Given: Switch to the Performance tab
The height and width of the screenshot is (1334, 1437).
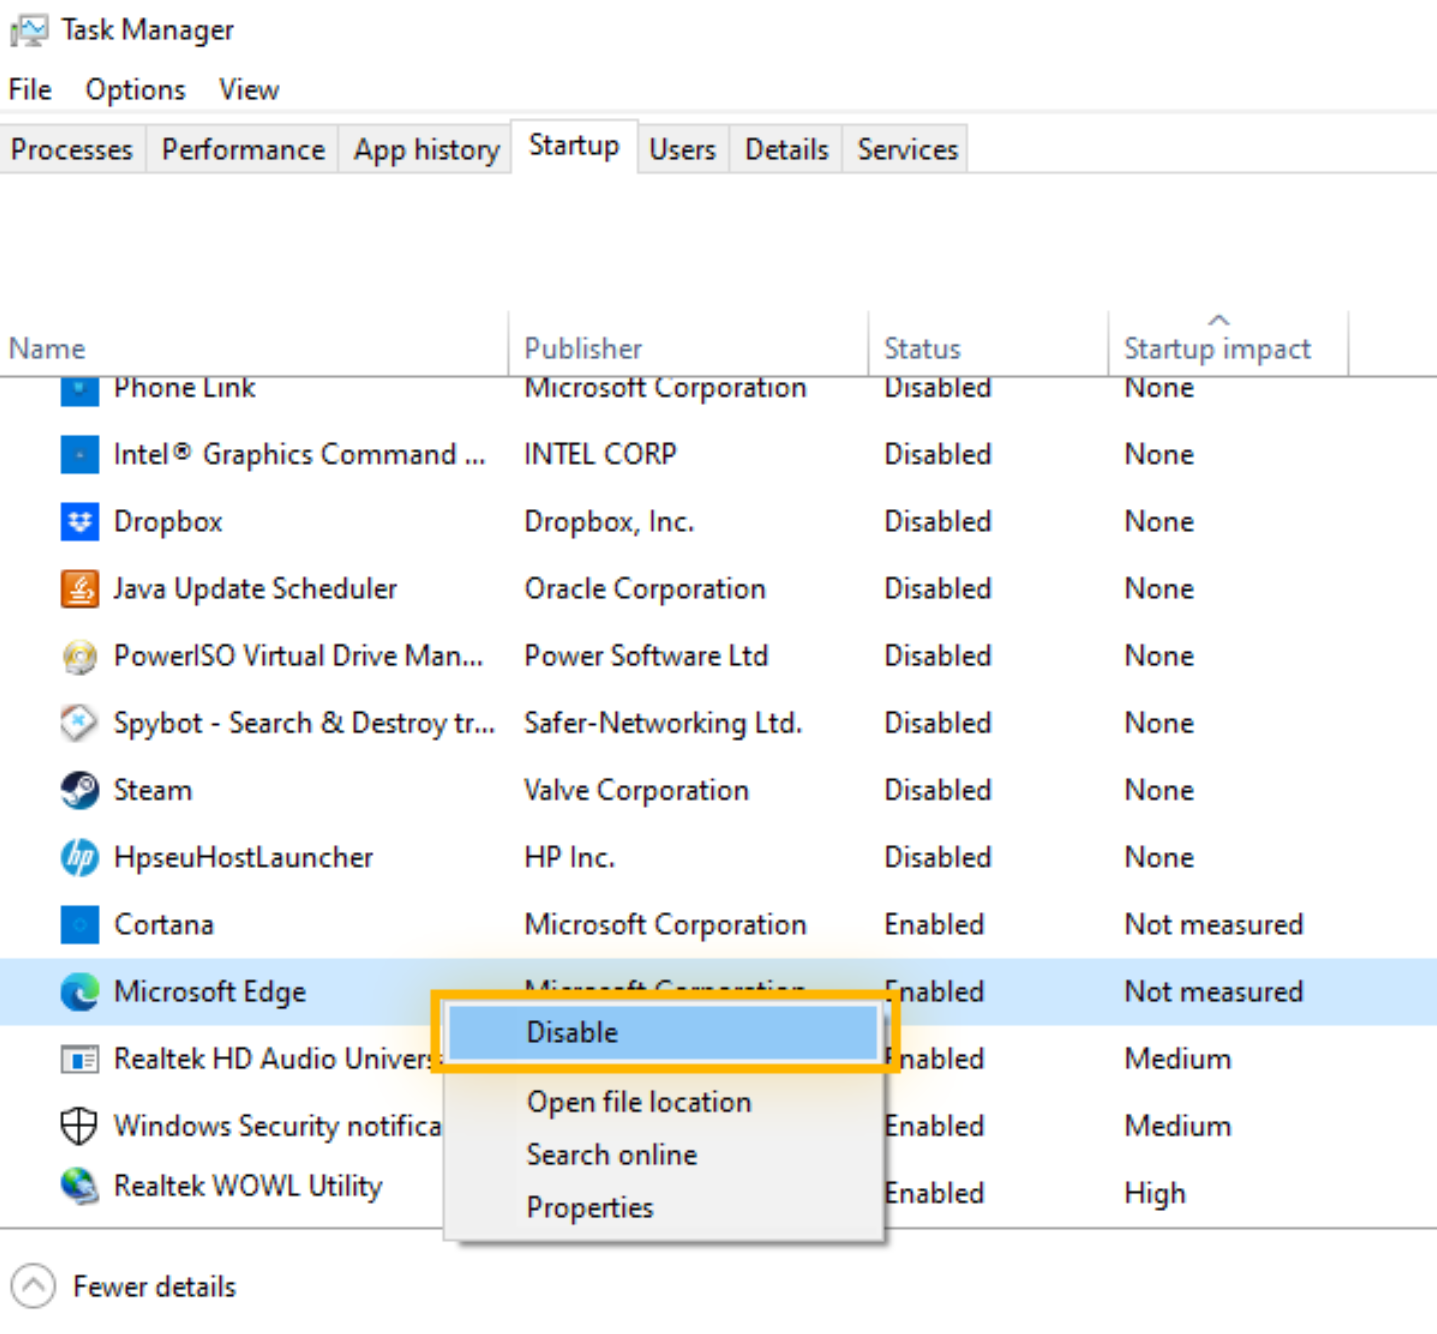Looking at the screenshot, I should coord(243,150).
